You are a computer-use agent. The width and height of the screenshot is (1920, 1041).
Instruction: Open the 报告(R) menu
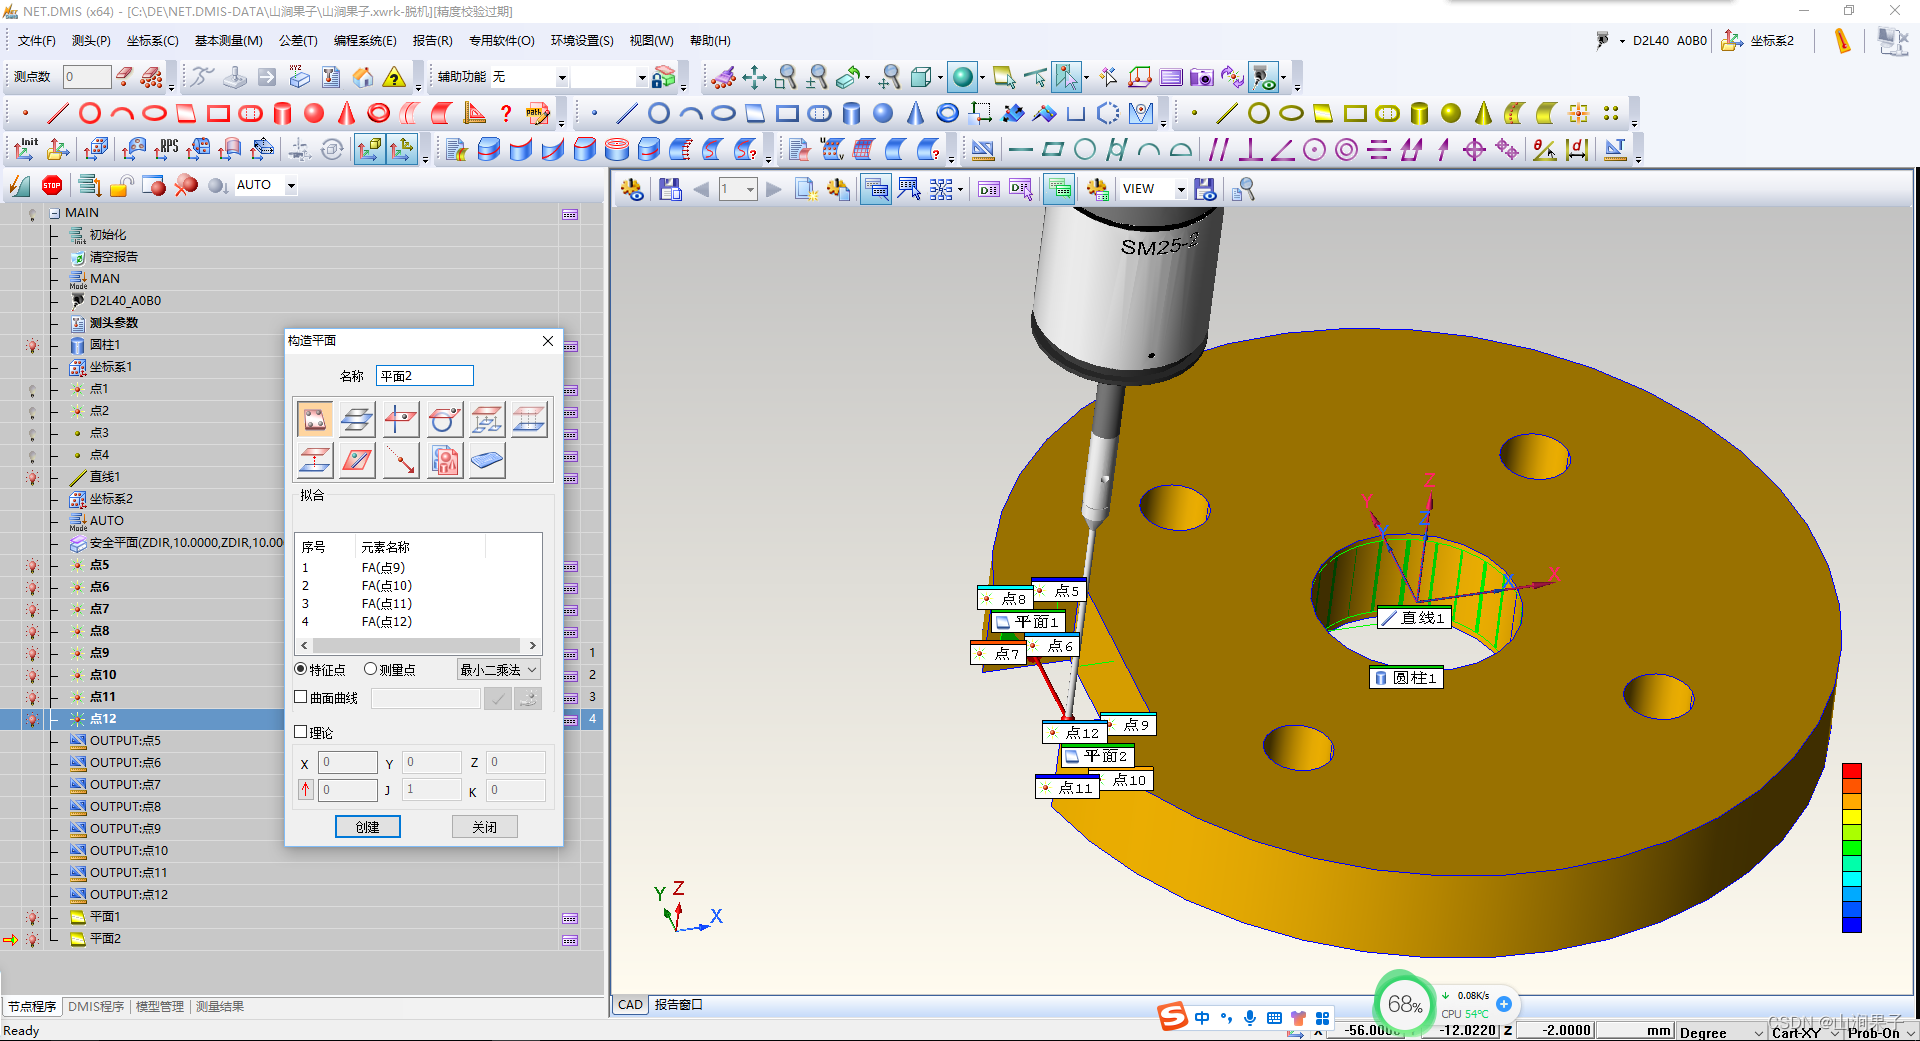(433, 41)
